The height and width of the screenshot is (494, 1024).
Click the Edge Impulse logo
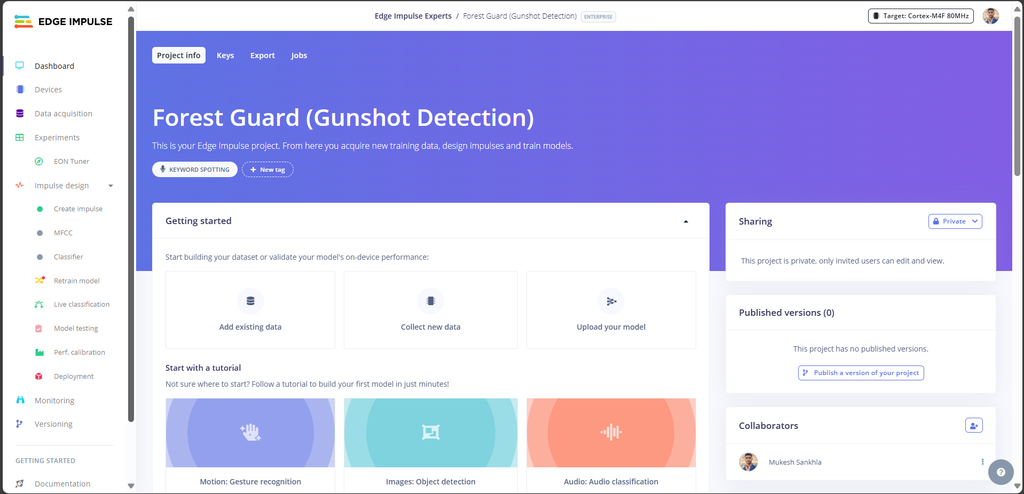click(63, 22)
